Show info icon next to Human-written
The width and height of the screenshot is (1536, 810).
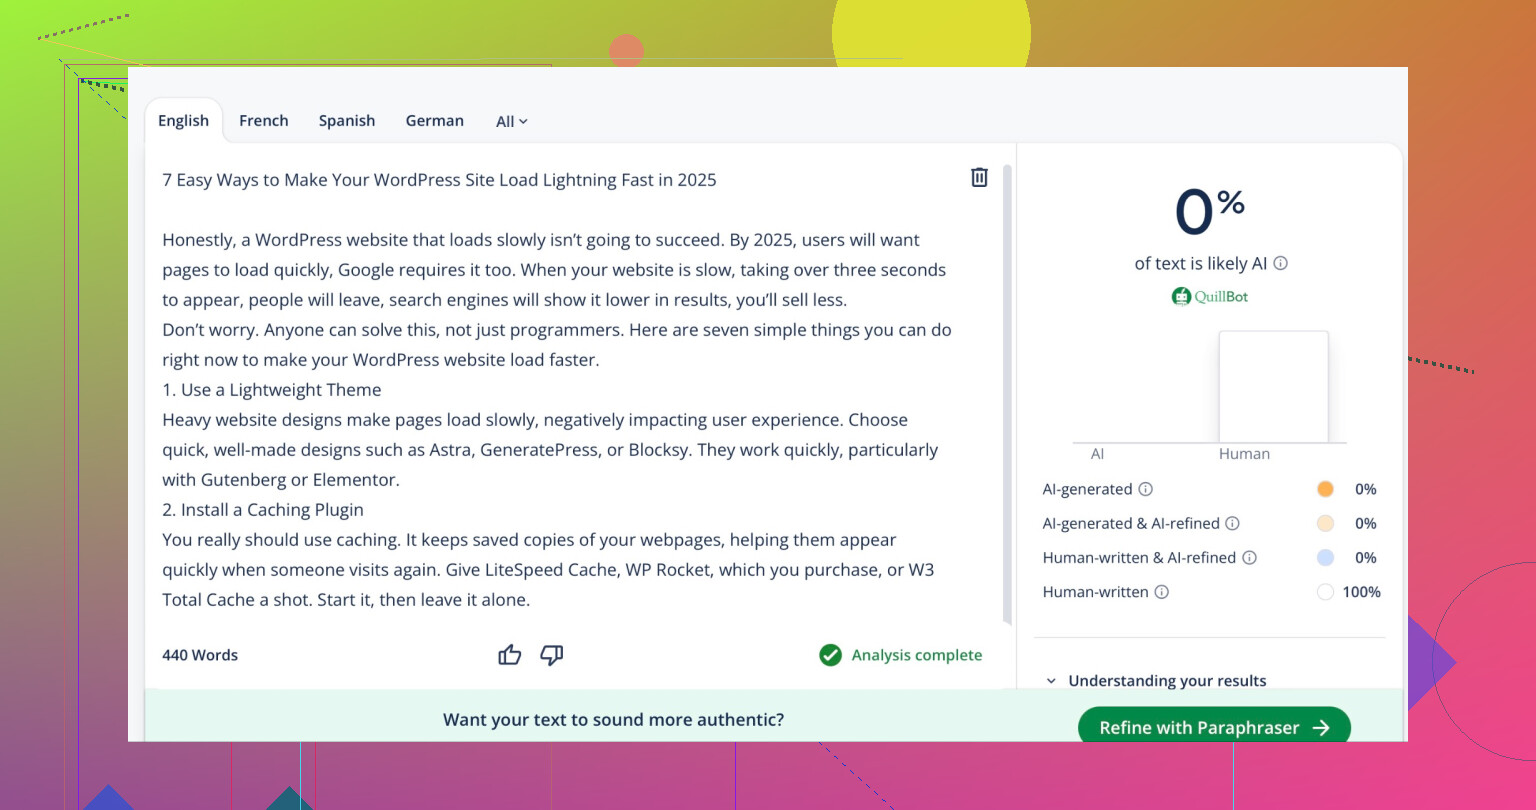pyautogui.click(x=1162, y=592)
